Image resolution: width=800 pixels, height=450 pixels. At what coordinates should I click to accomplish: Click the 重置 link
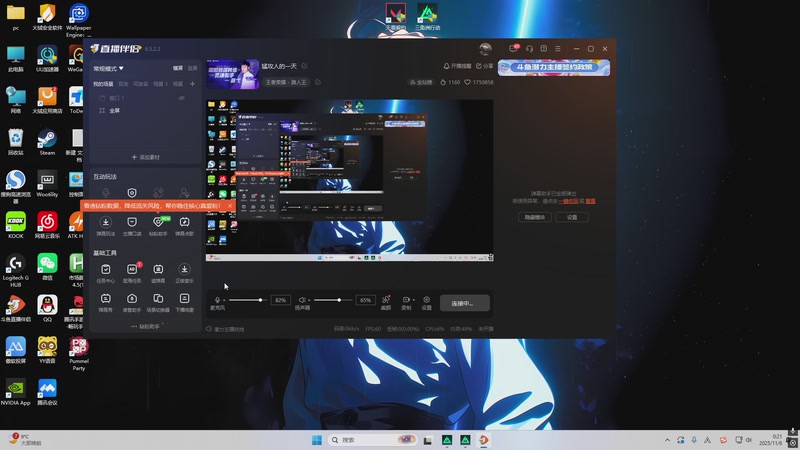coord(590,201)
